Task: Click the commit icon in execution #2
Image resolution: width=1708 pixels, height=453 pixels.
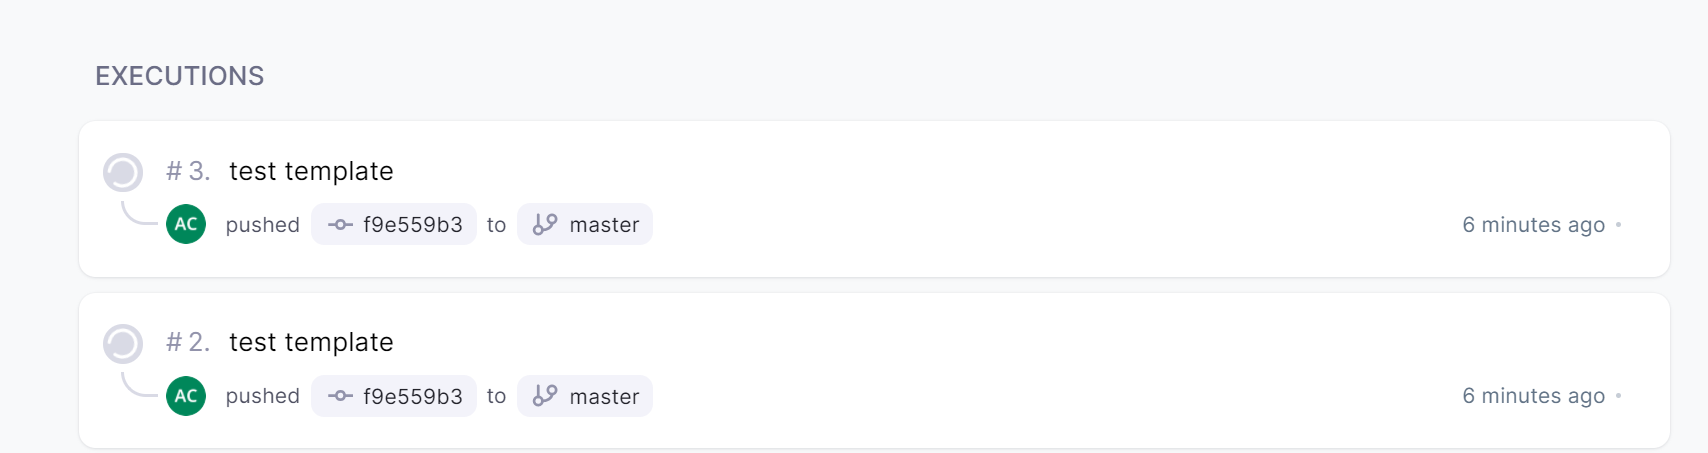Action: pyautogui.click(x=341, y=396)
